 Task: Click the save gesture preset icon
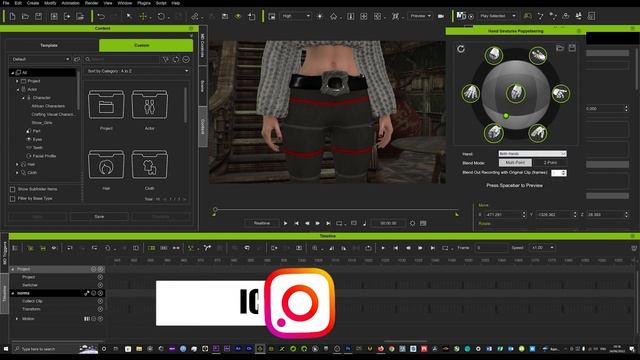point(572,48)
